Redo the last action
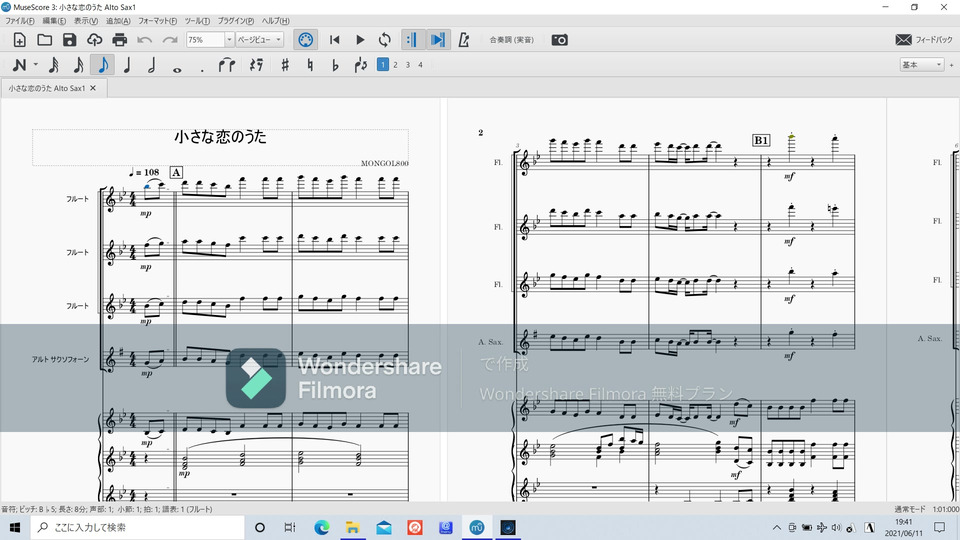 (170, 40)
